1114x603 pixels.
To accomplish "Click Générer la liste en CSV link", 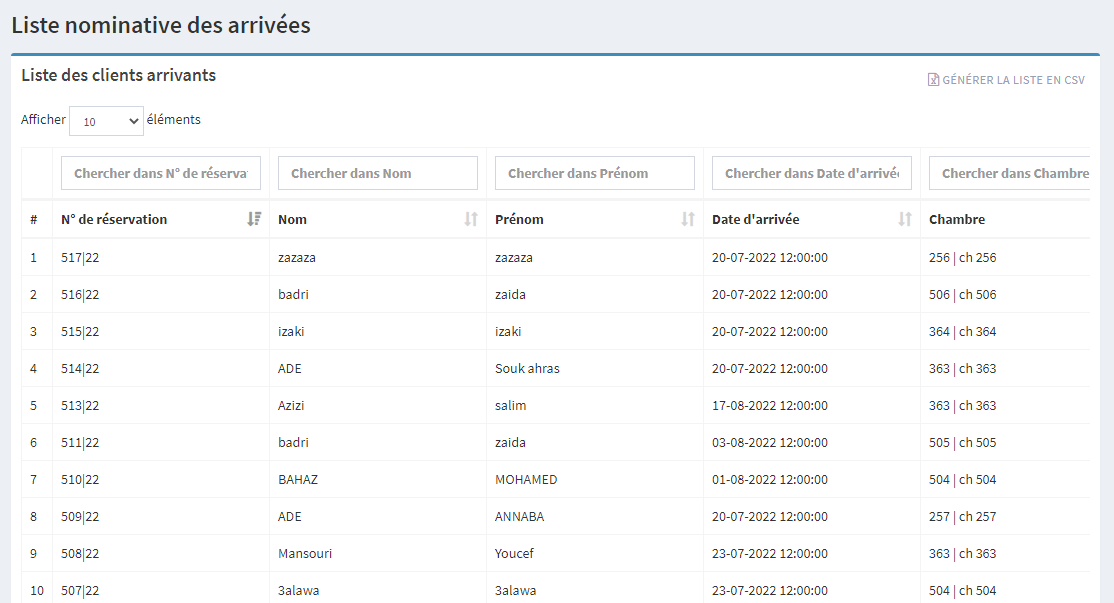I will click(1012, 80).
